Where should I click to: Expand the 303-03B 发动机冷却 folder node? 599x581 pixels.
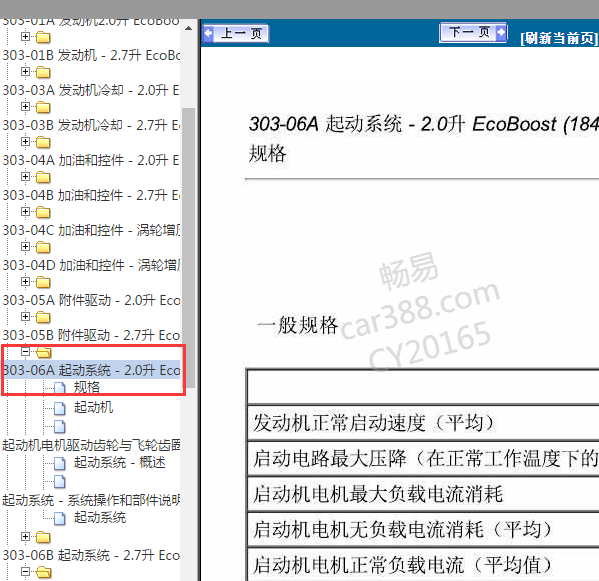click(x=25, y=142)
